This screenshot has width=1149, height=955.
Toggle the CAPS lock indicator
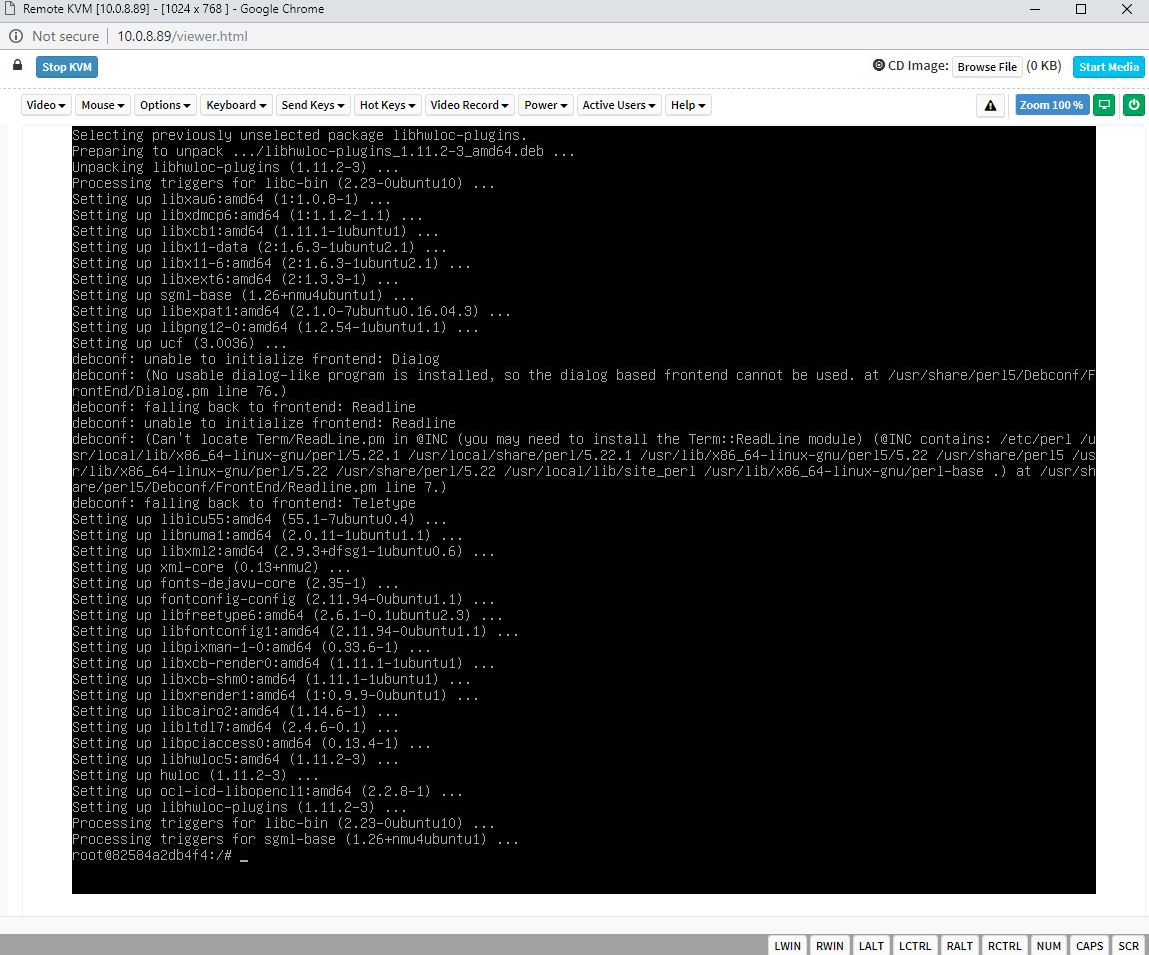click(x=1090, y=945)
